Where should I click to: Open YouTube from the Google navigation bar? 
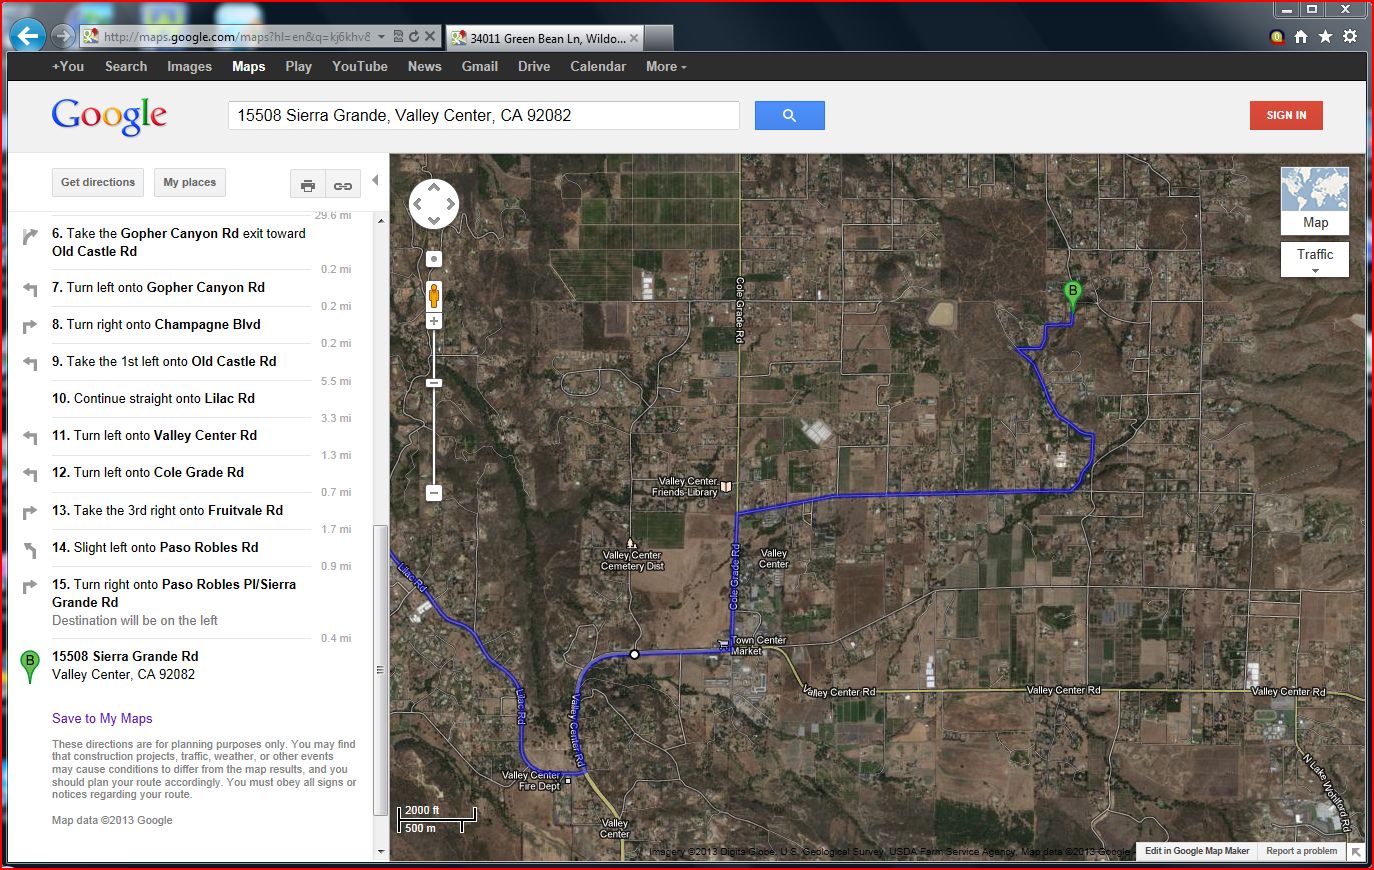359,67
